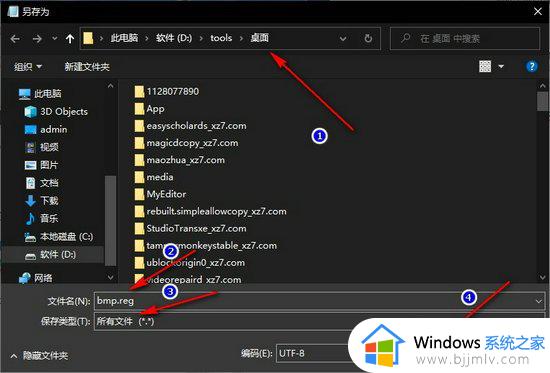Refresh the current folder view
550x373 pixels.
pyautogui.click(x=368, y=38)
